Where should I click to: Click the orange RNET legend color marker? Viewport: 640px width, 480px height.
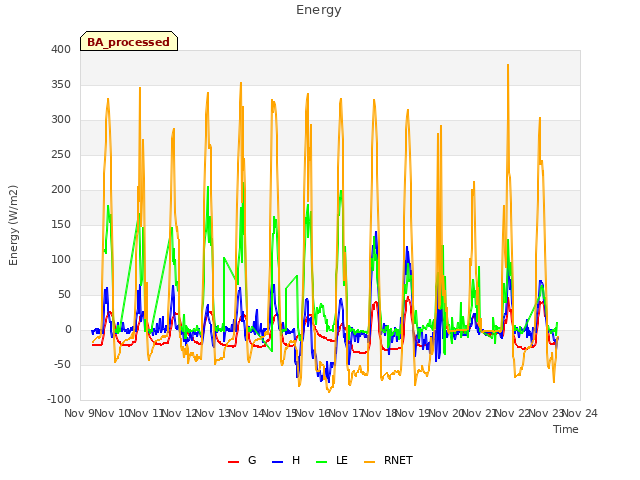(x=369, y=462)
